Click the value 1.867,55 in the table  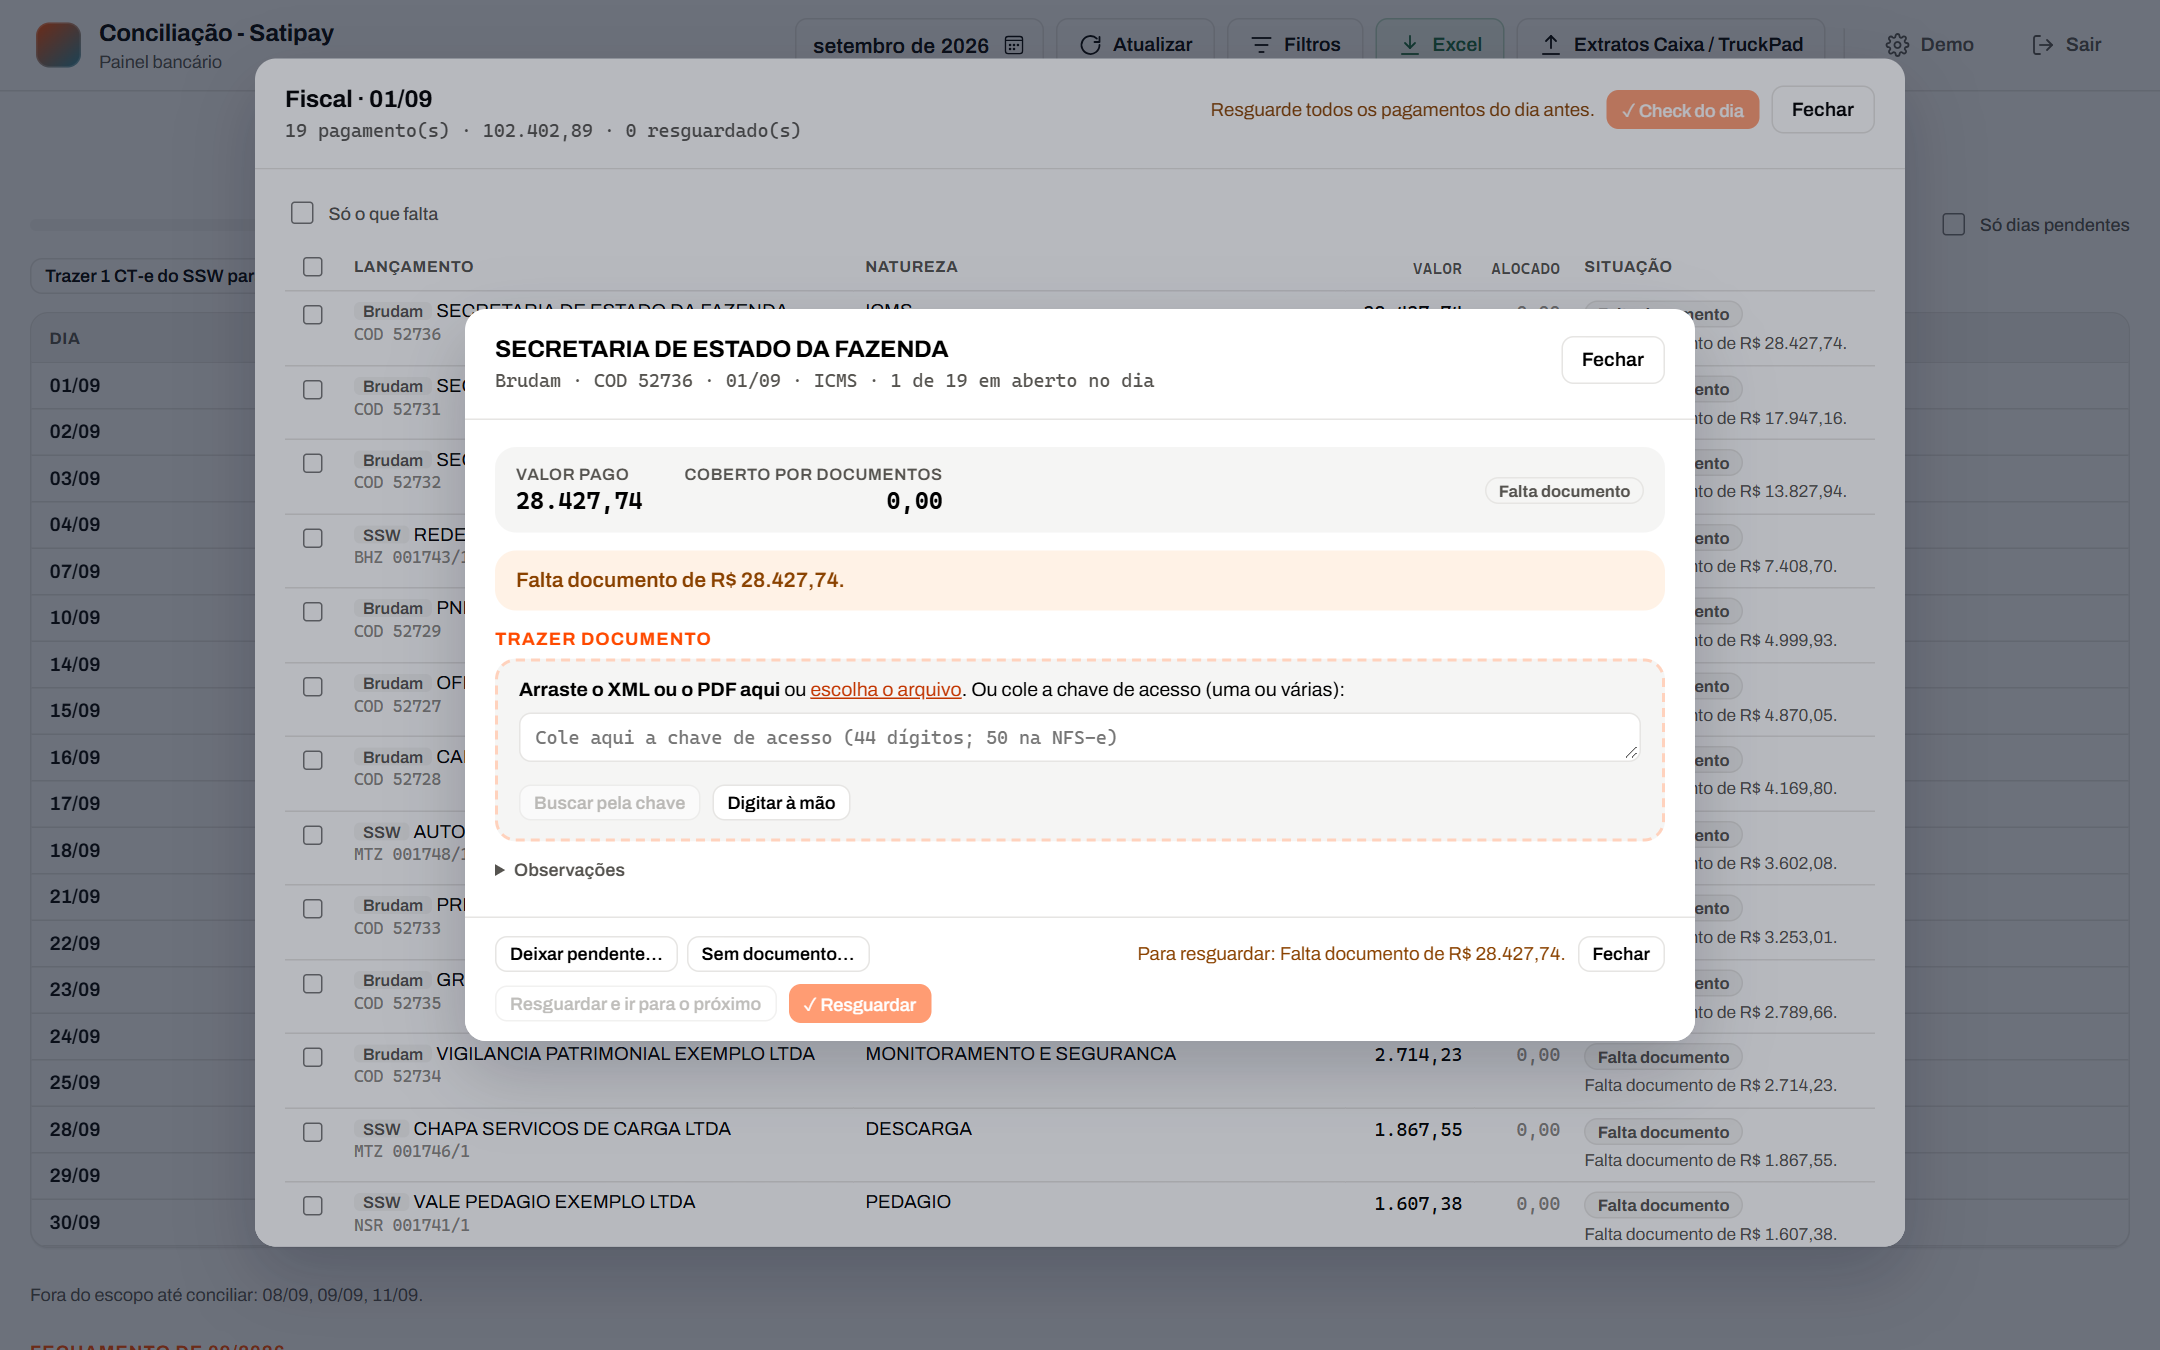point(1418,1130)
